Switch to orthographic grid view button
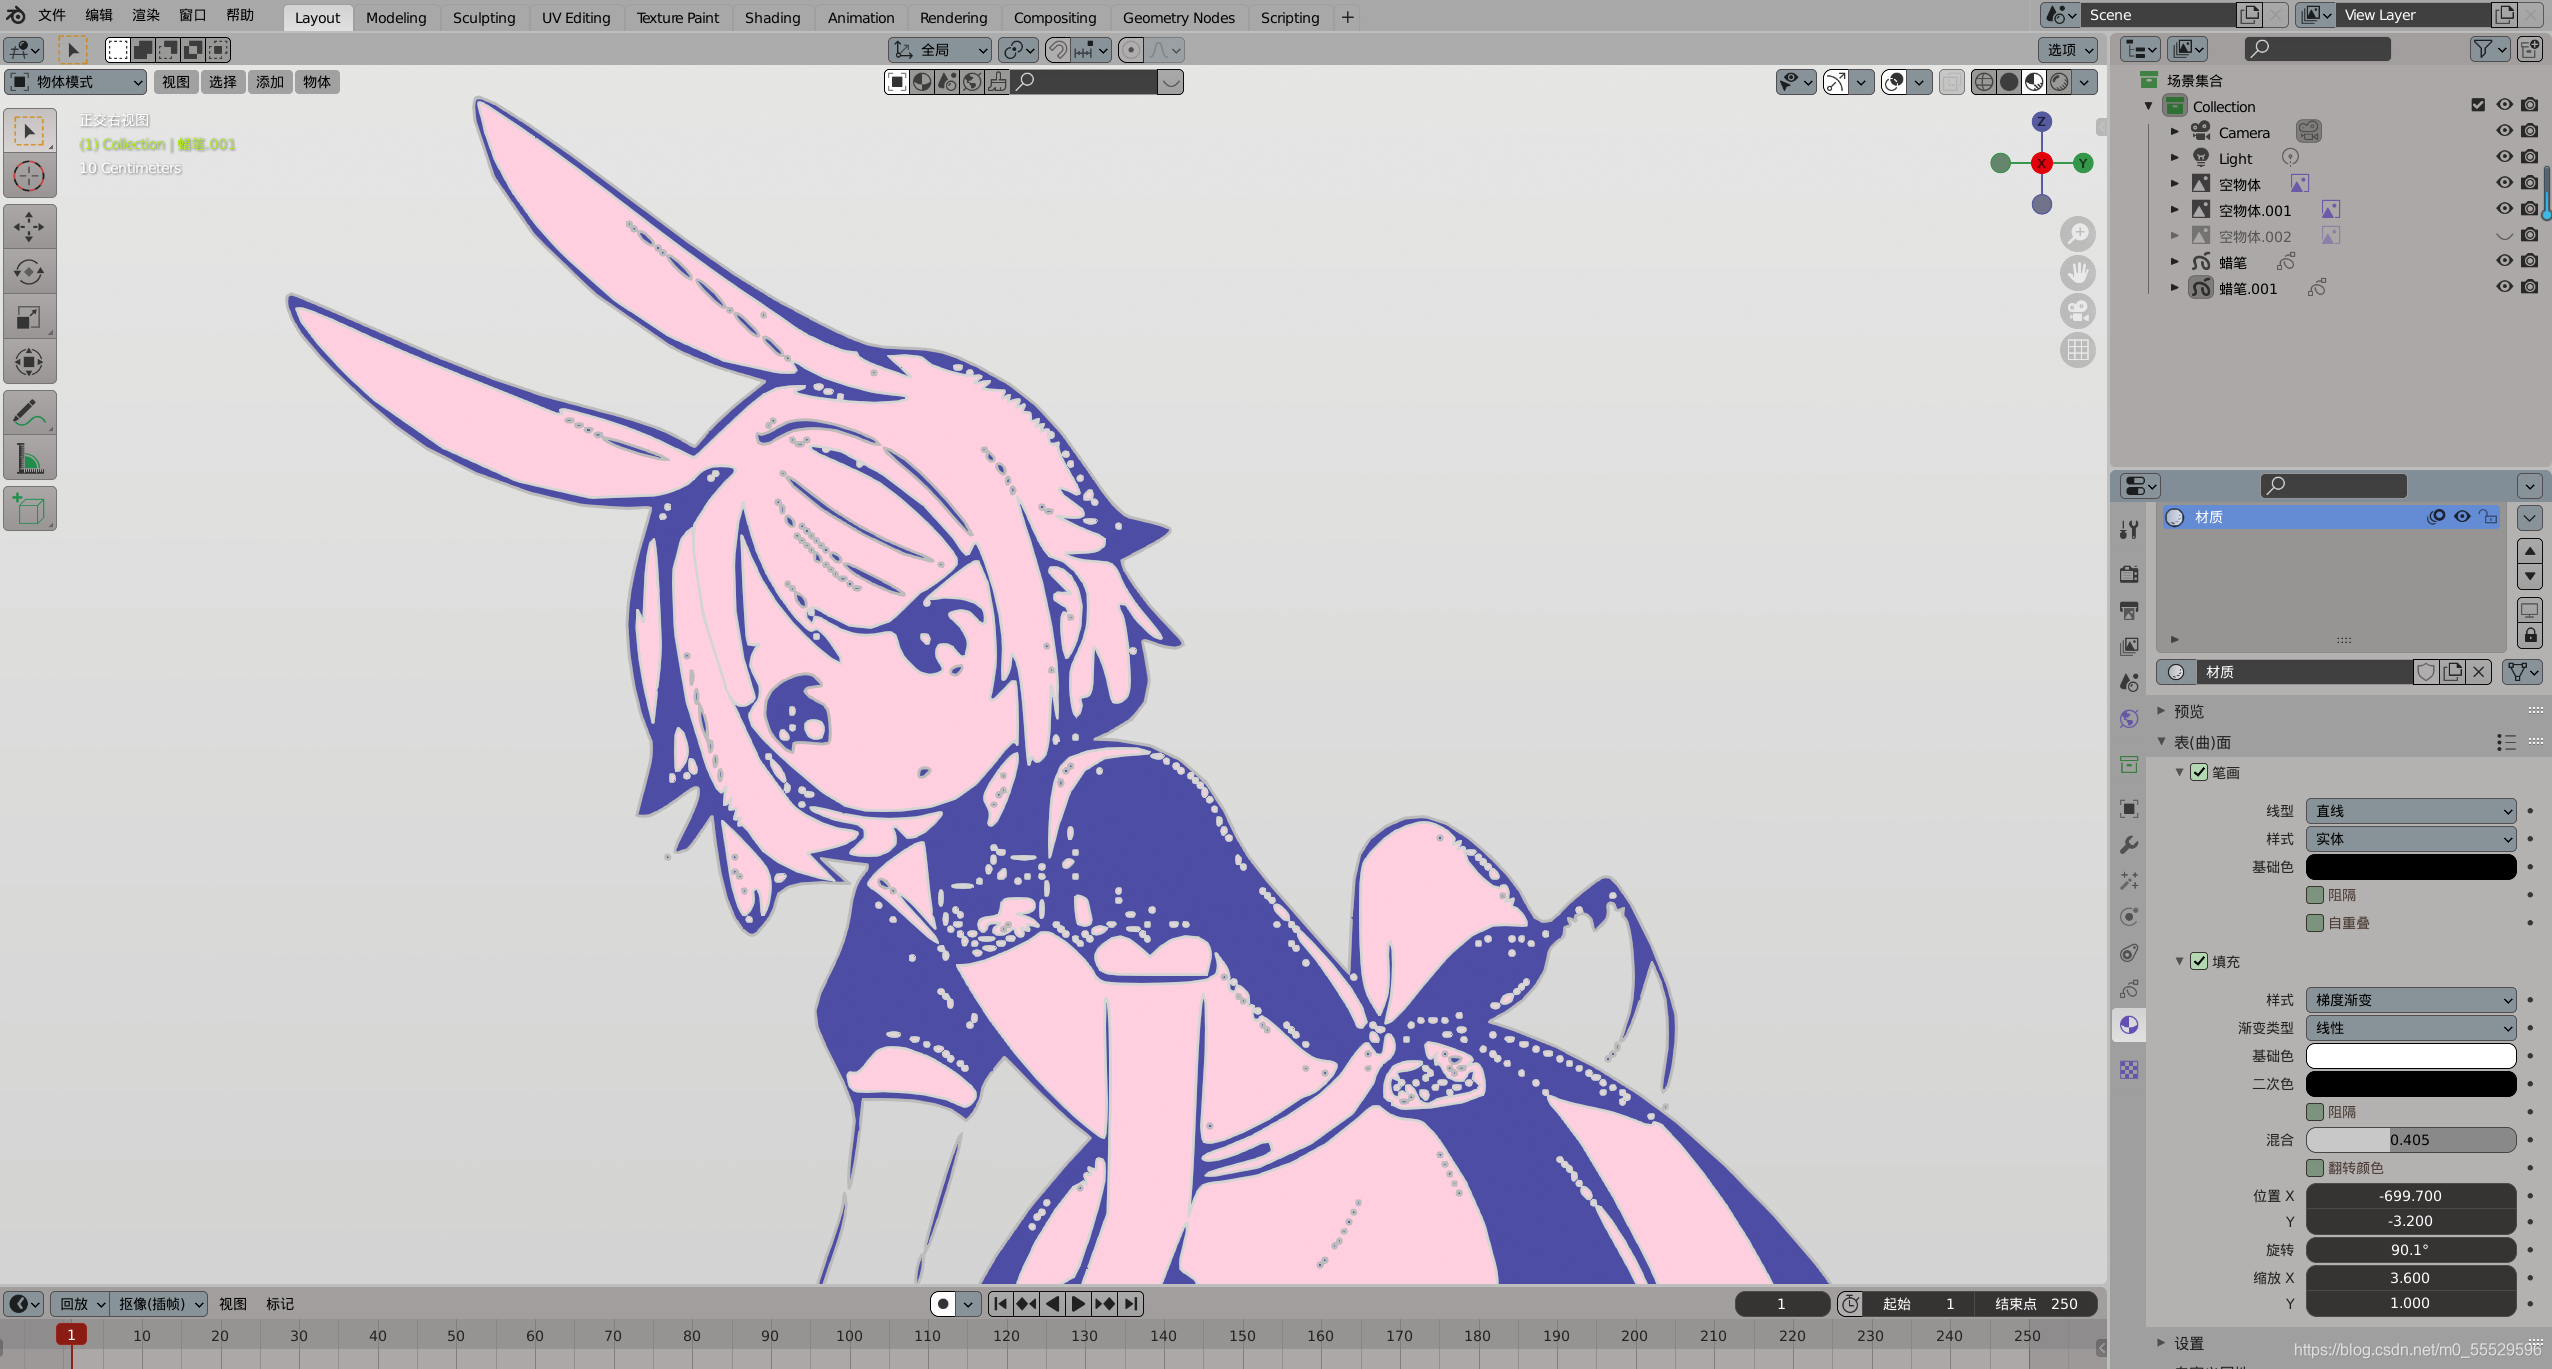The image size is (2552, 1369). point(2077,351)
